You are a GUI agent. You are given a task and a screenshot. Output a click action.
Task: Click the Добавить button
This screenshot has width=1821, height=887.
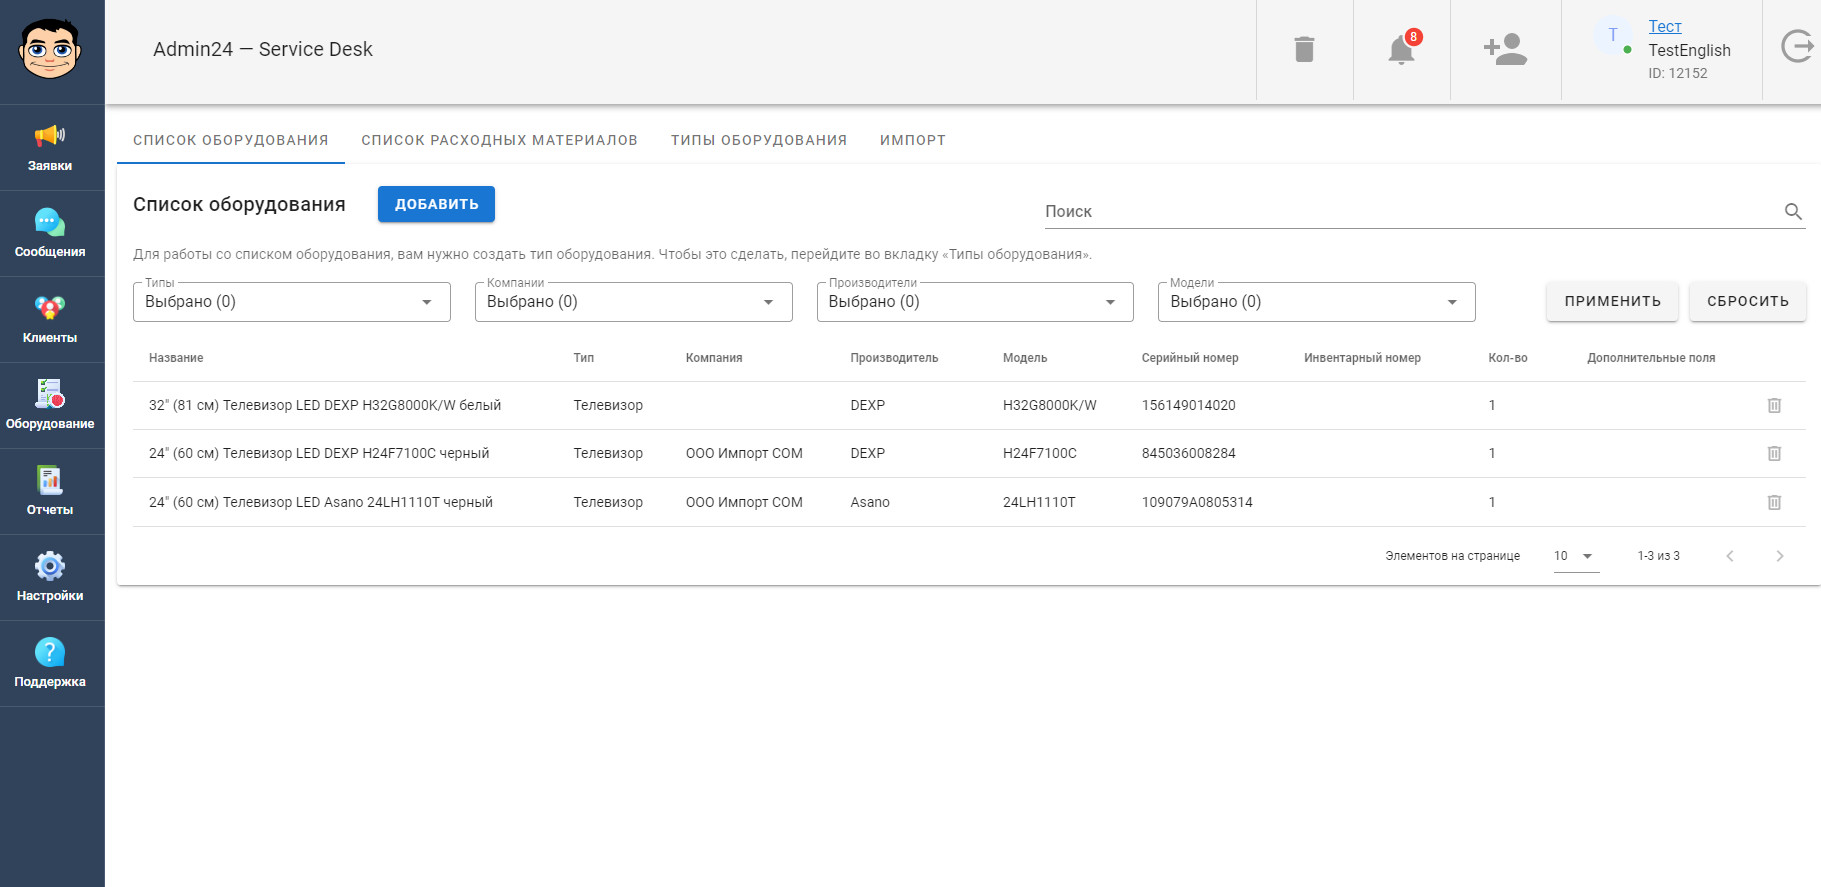[436, 204]
